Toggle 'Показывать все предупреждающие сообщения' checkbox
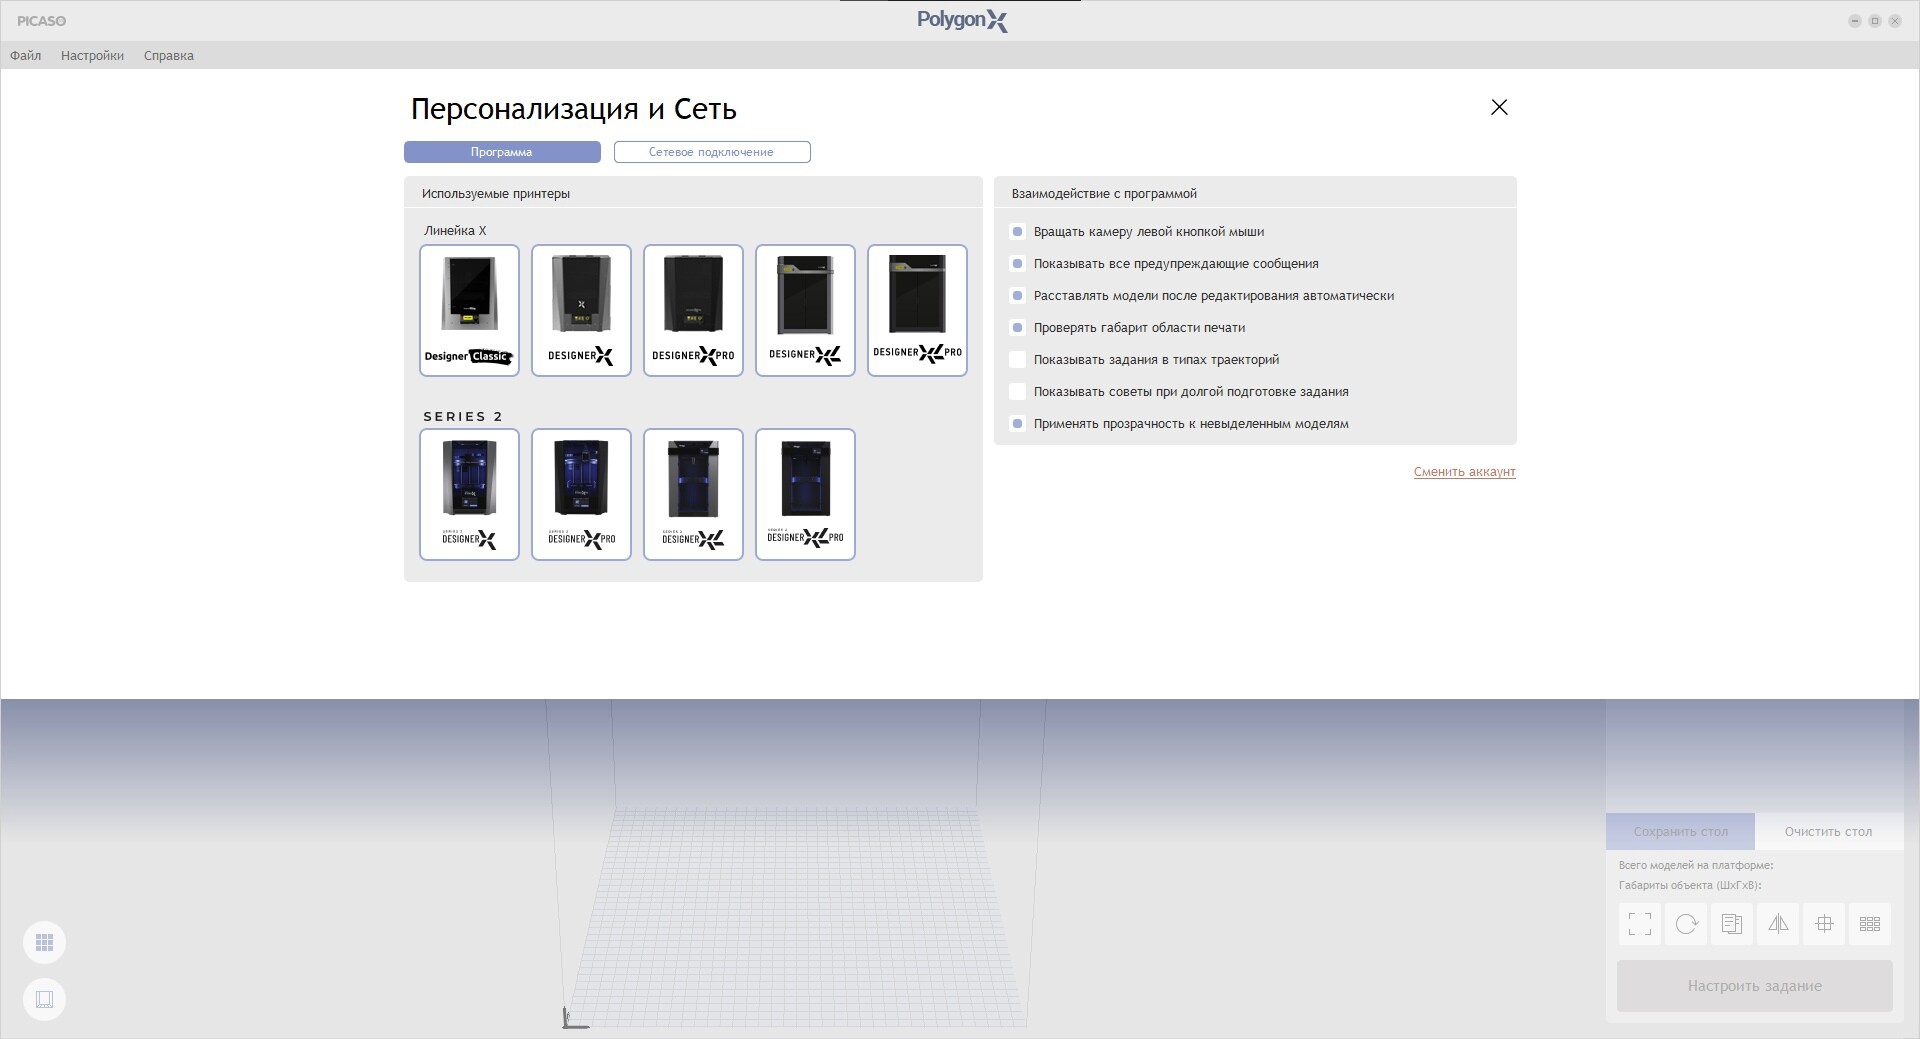This screenshot has height=1039, width=1920. pos(1017,264)
